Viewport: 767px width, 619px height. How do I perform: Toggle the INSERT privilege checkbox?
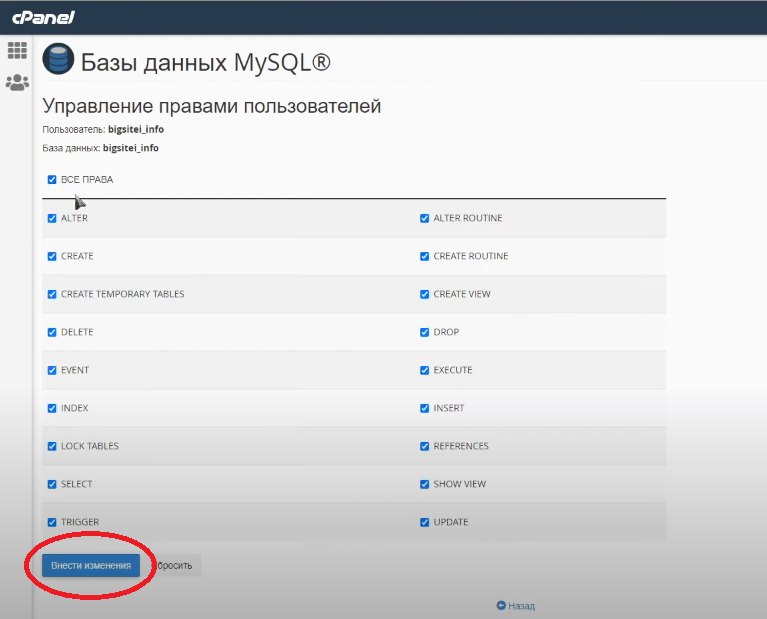[425, 408]
